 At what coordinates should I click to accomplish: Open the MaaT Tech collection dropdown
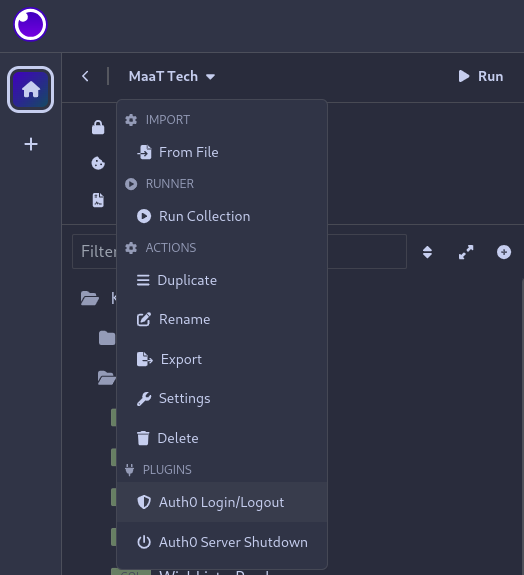[172, 76]
